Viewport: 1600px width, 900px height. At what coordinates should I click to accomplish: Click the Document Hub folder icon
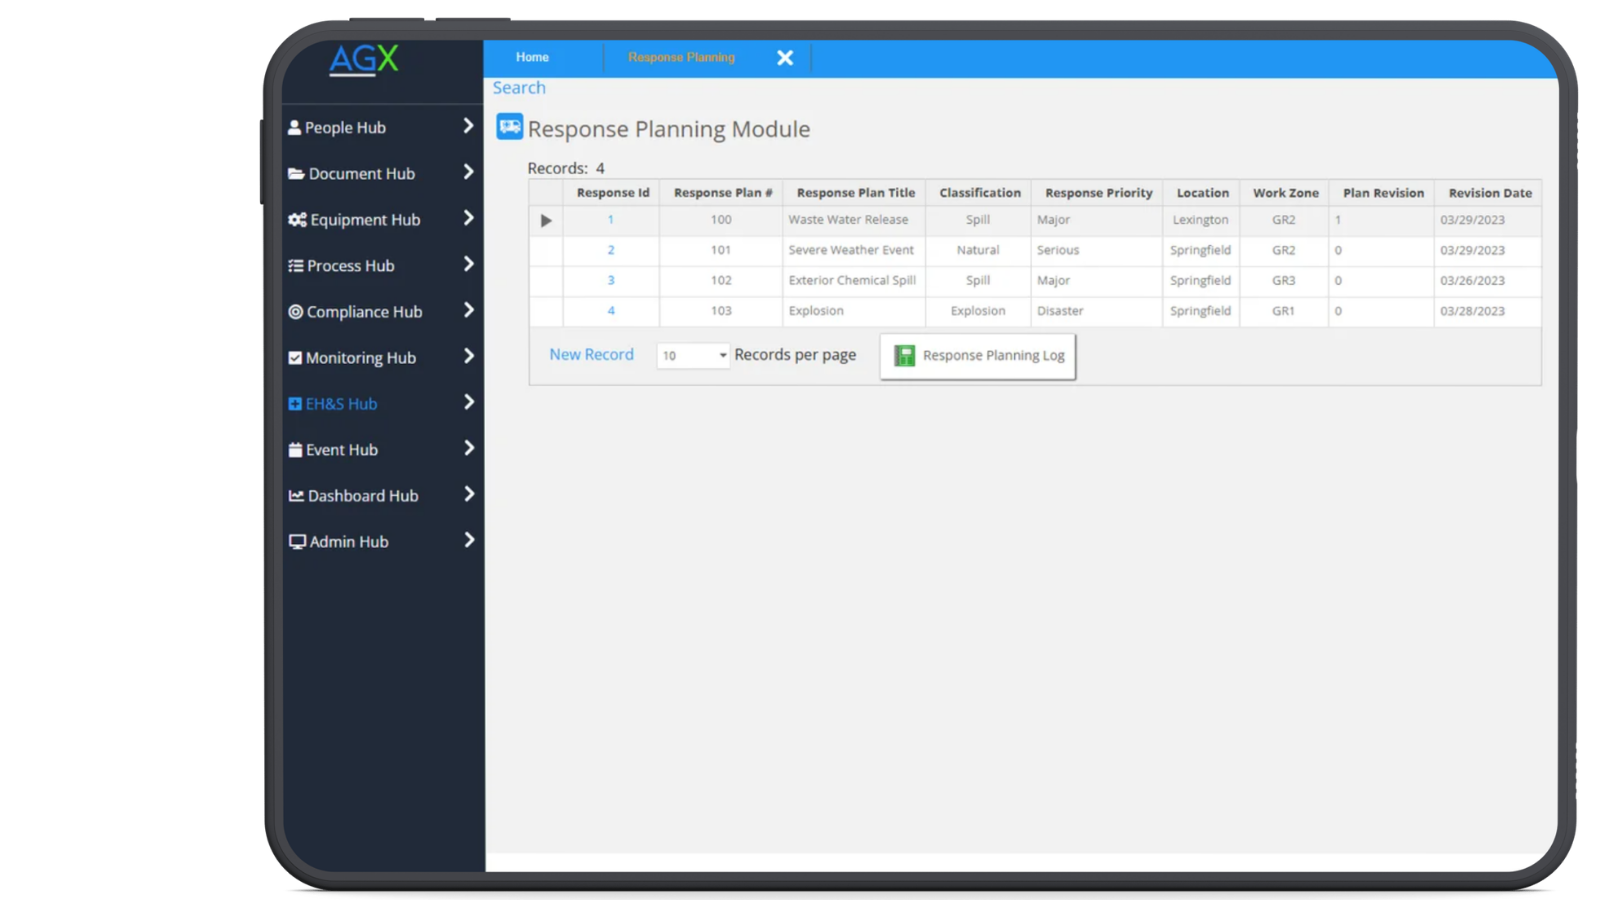[296, 173]
